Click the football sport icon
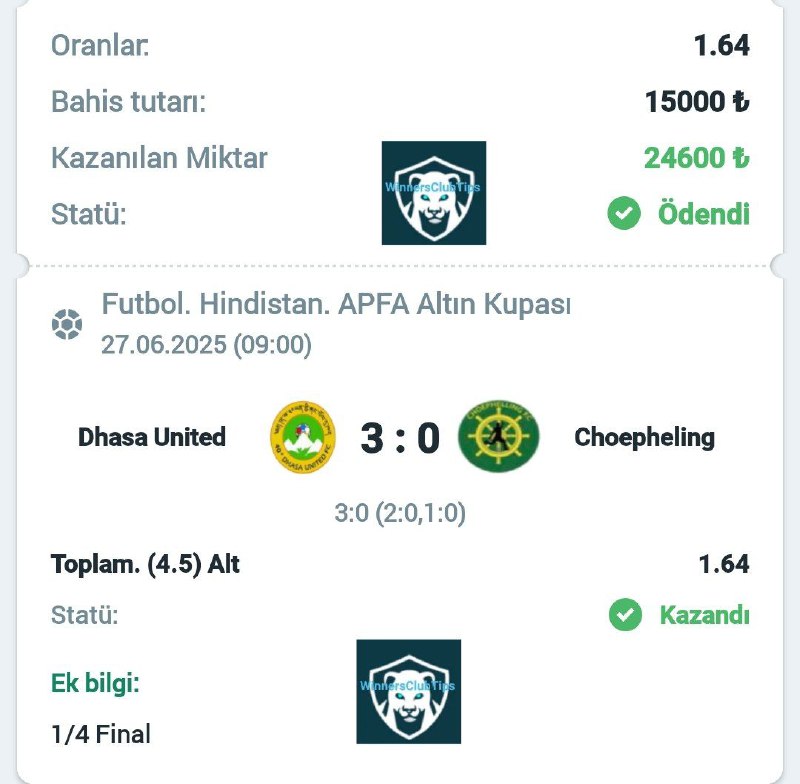This screenshot has width=800, height=784. click(x=67, y=324)
